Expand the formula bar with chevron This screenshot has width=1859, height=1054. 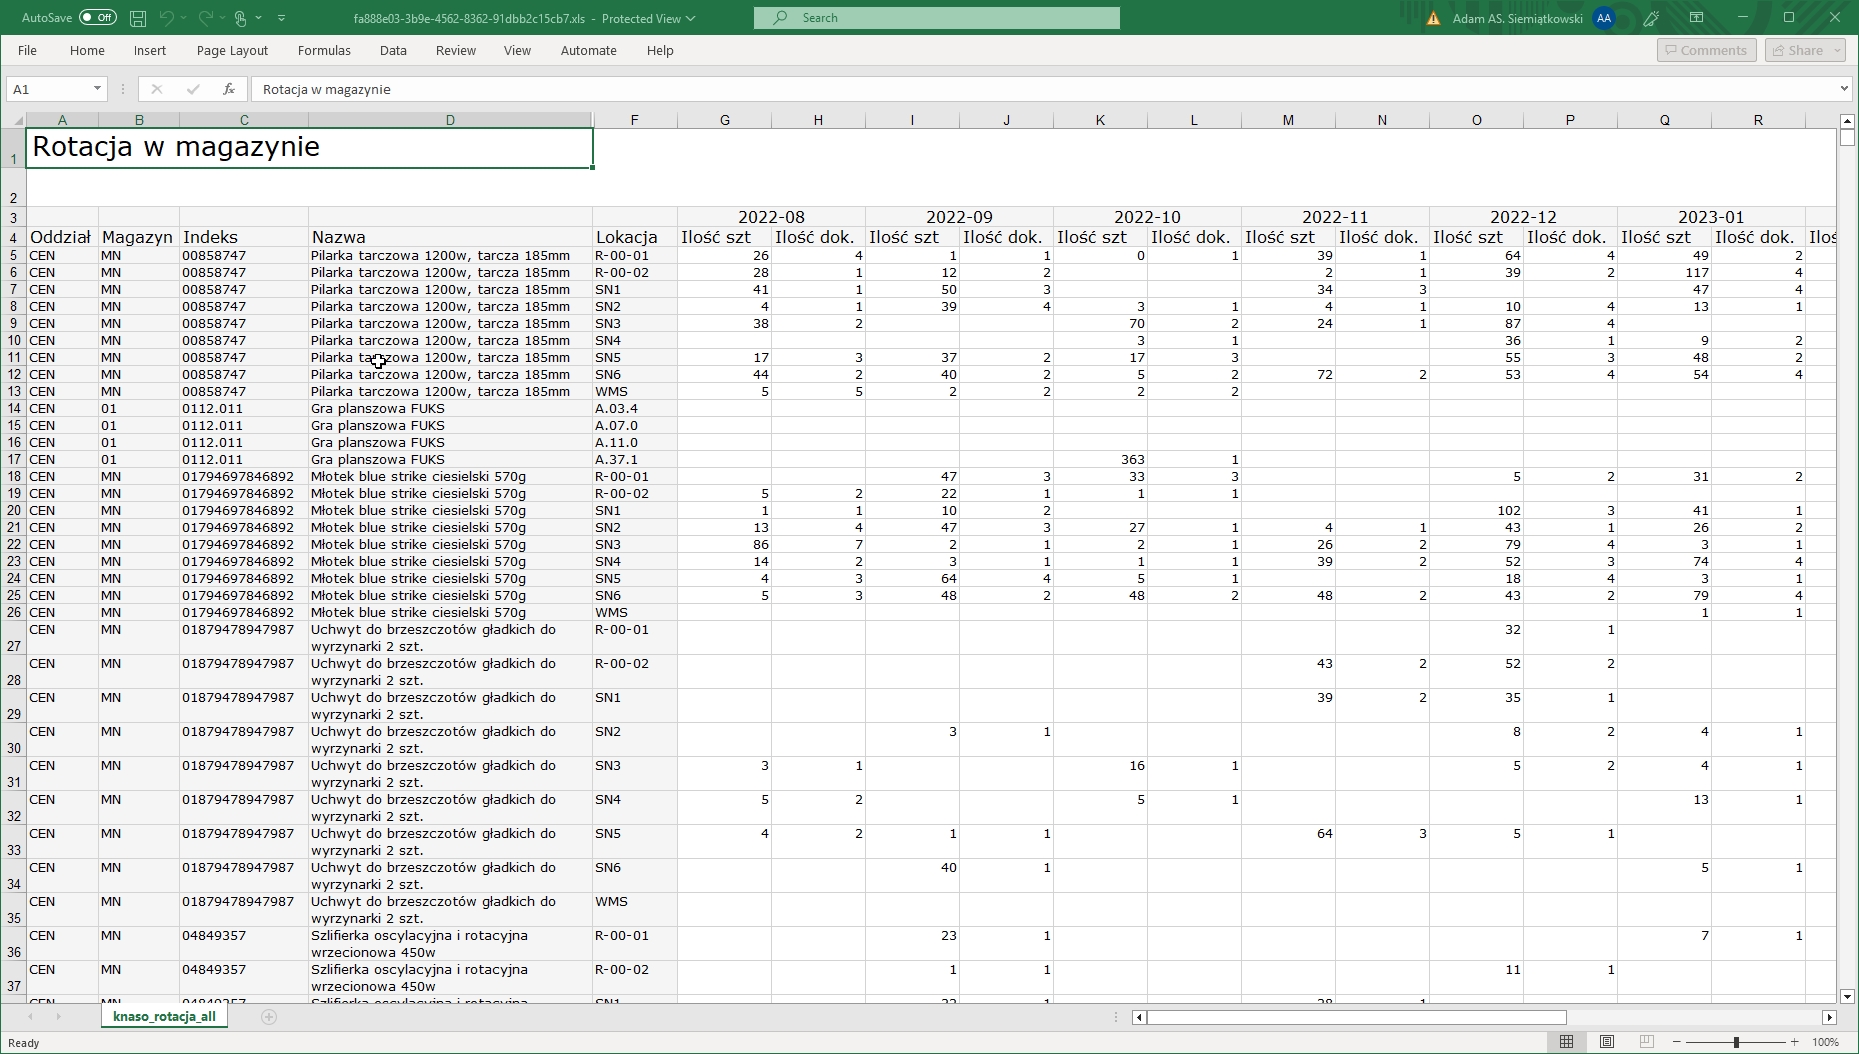pos(1843,89)
